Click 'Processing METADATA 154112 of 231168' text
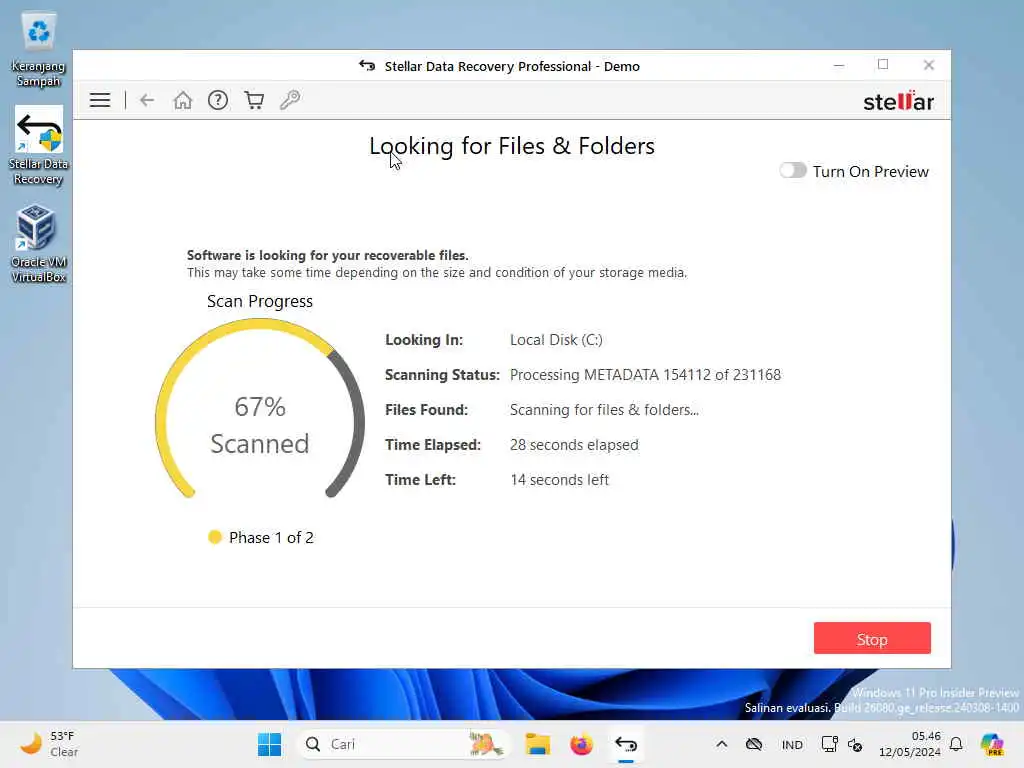This screenshot has width=1024, height=768. 645,375
